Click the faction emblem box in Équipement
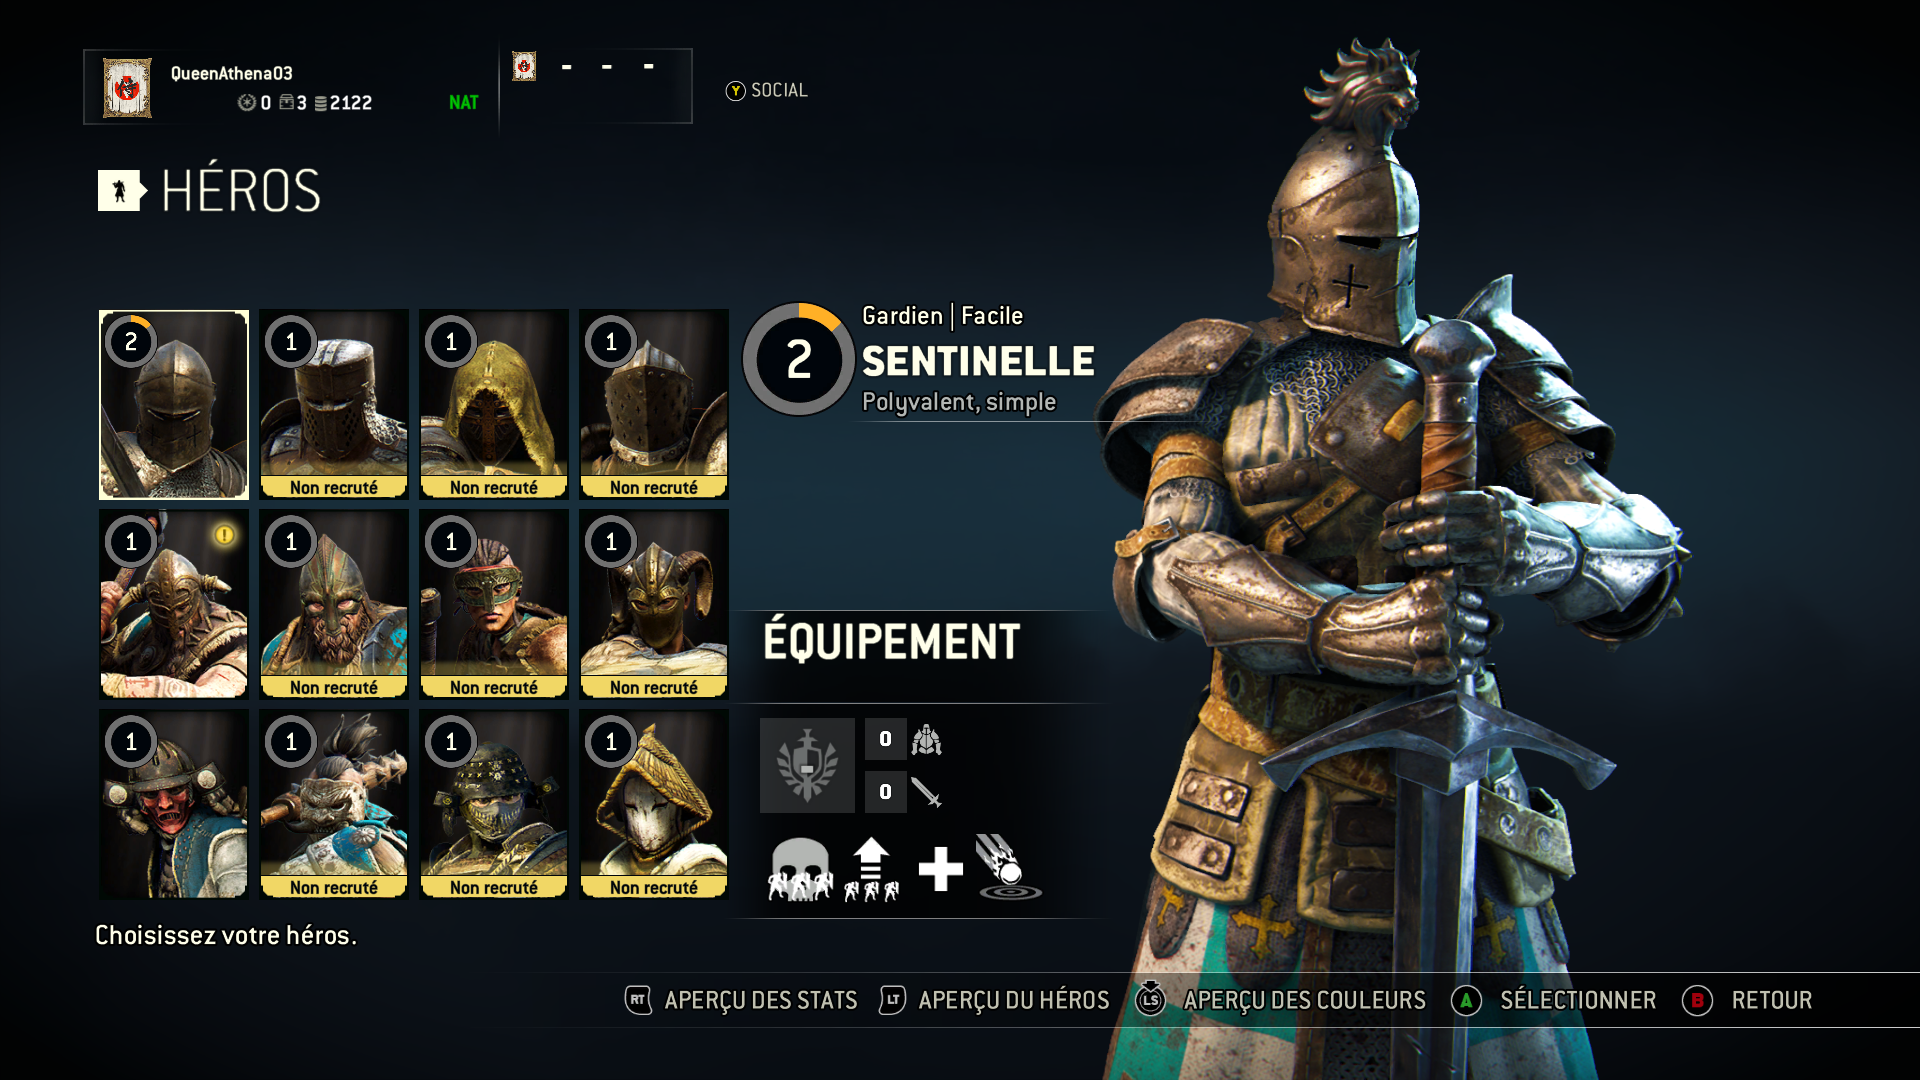 pos(807,765)
